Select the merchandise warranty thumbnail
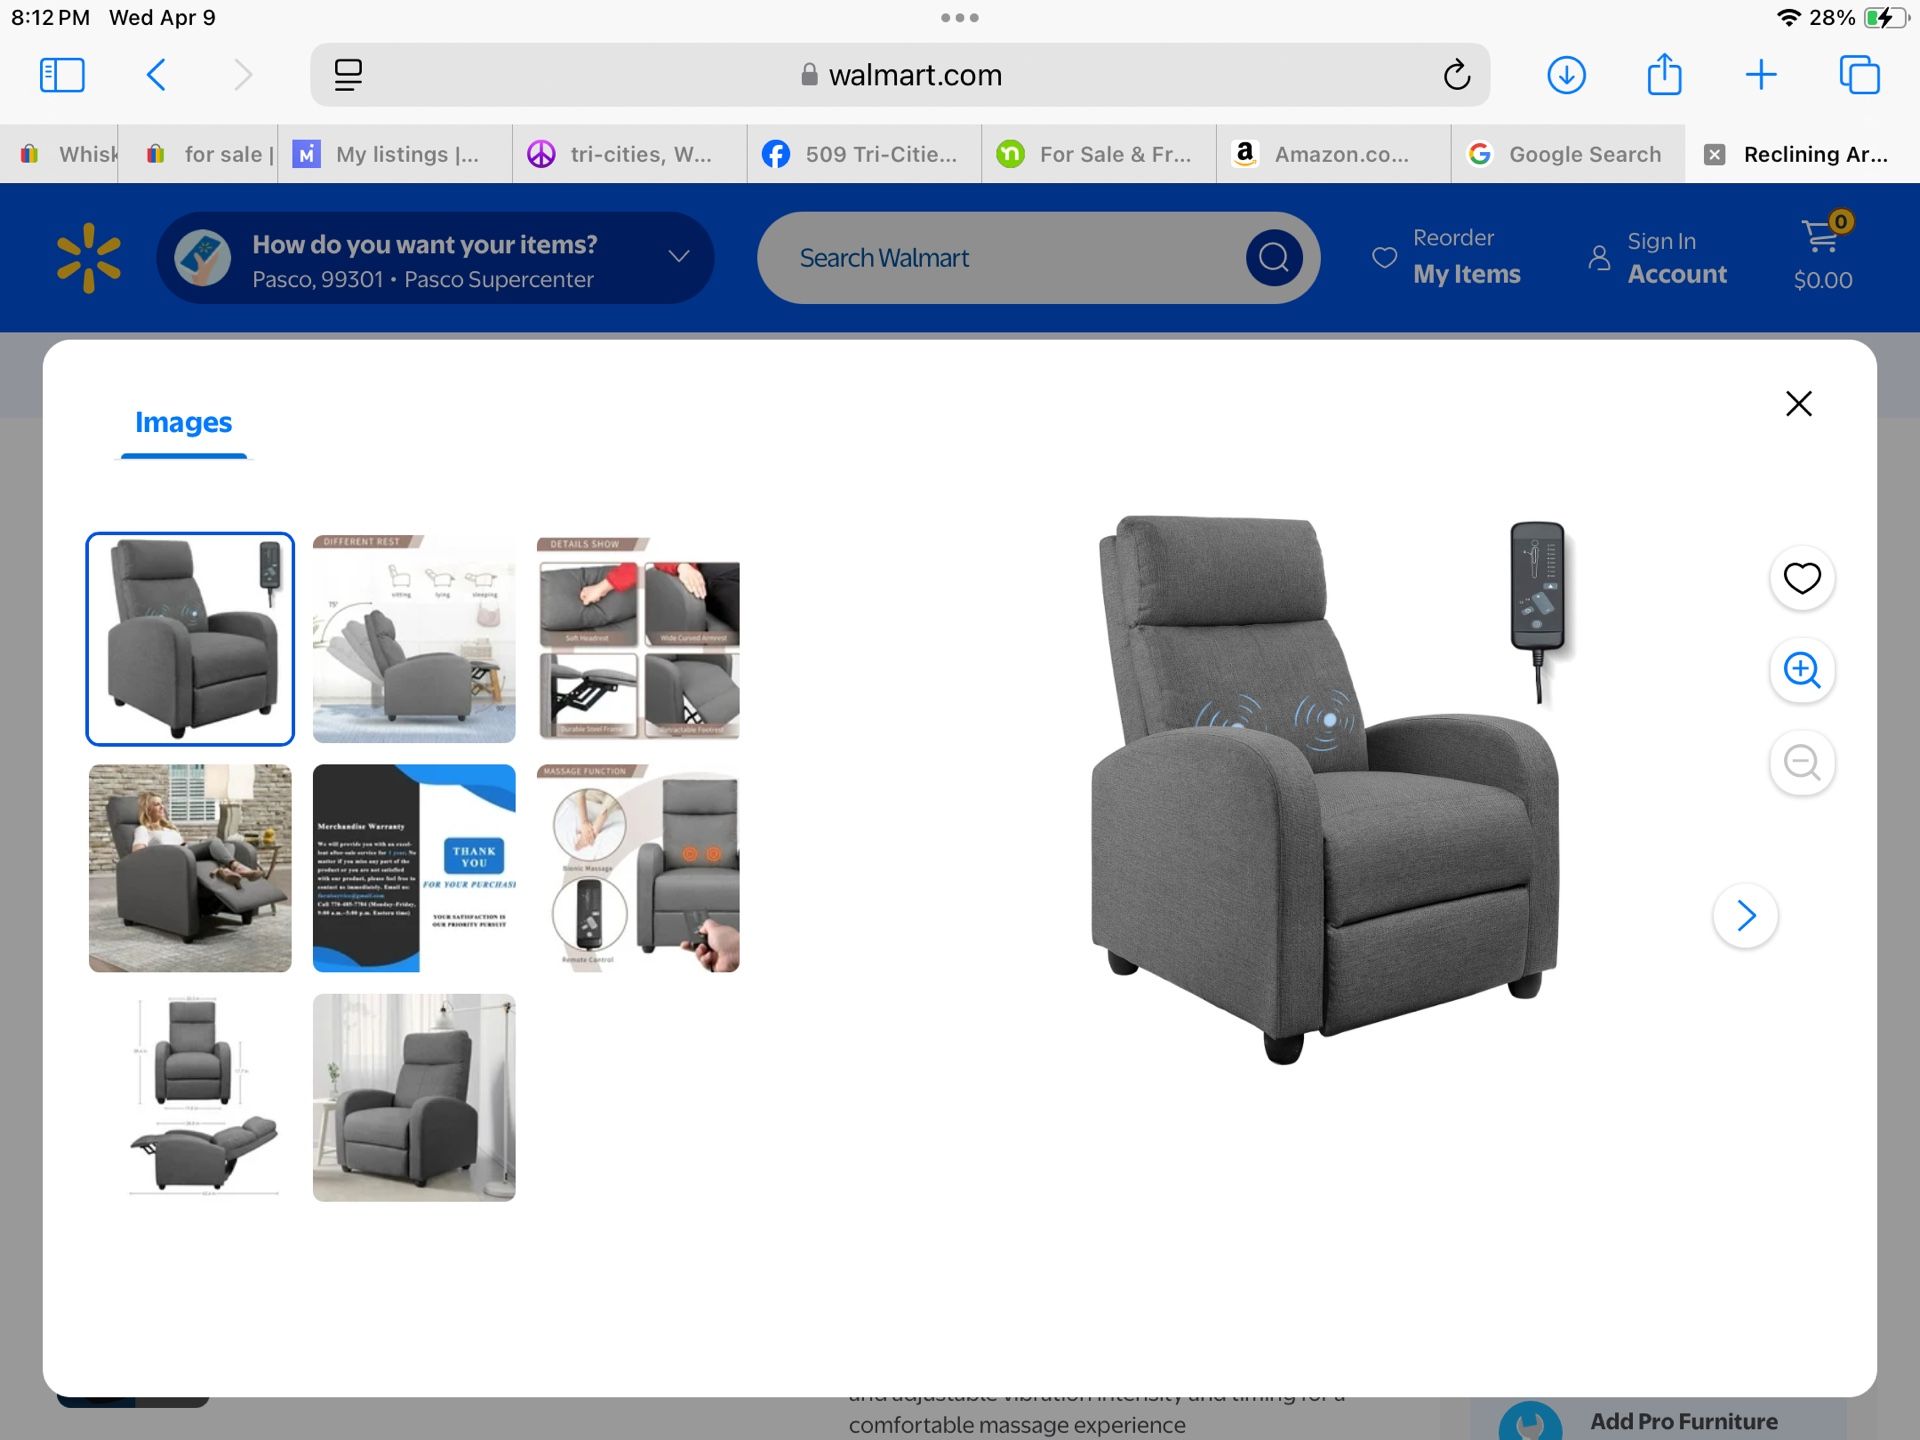The width and height of the screenshot is (1920, 1440). coord(414,868)
